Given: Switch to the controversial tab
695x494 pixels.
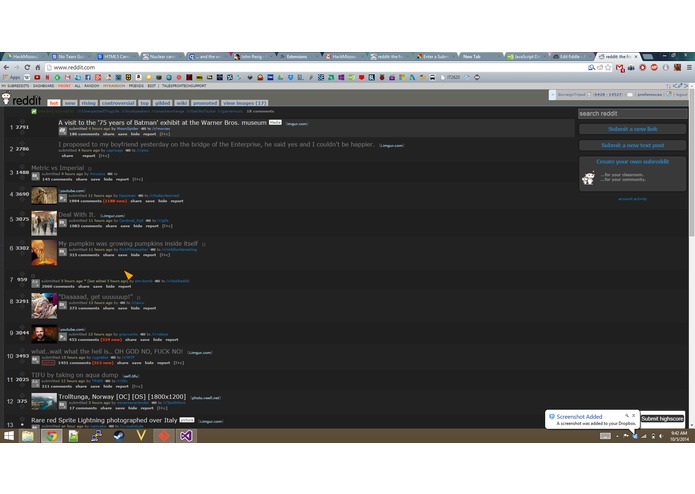Looking at the screenshot, I should (x=118, y=103).
